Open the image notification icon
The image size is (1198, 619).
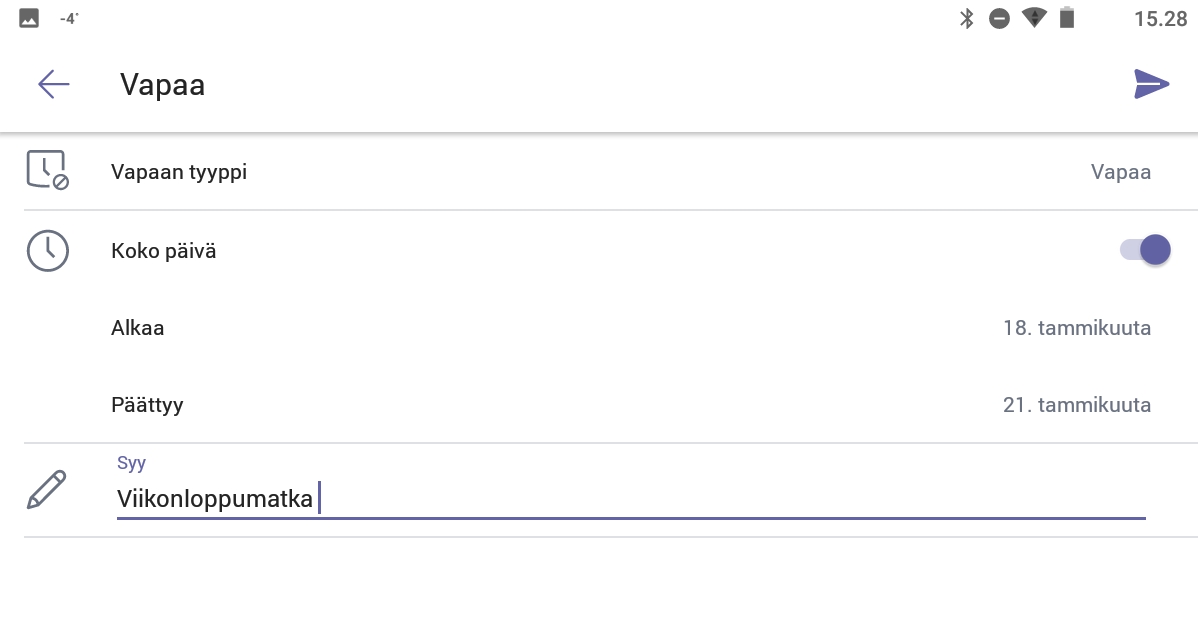[x=29, y=18]
